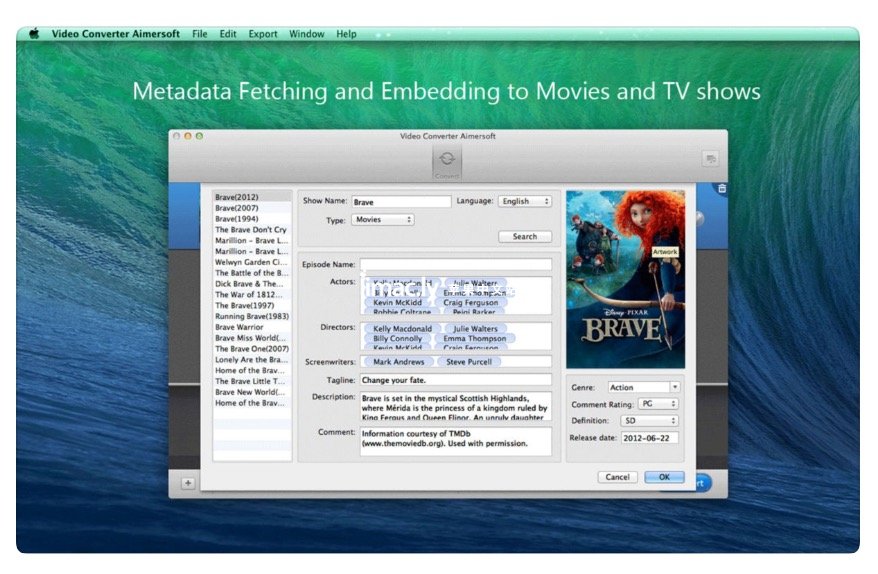Click the plus add-file button in main window
The width and height of the screenshot is (878, 574).
[188, 483]
